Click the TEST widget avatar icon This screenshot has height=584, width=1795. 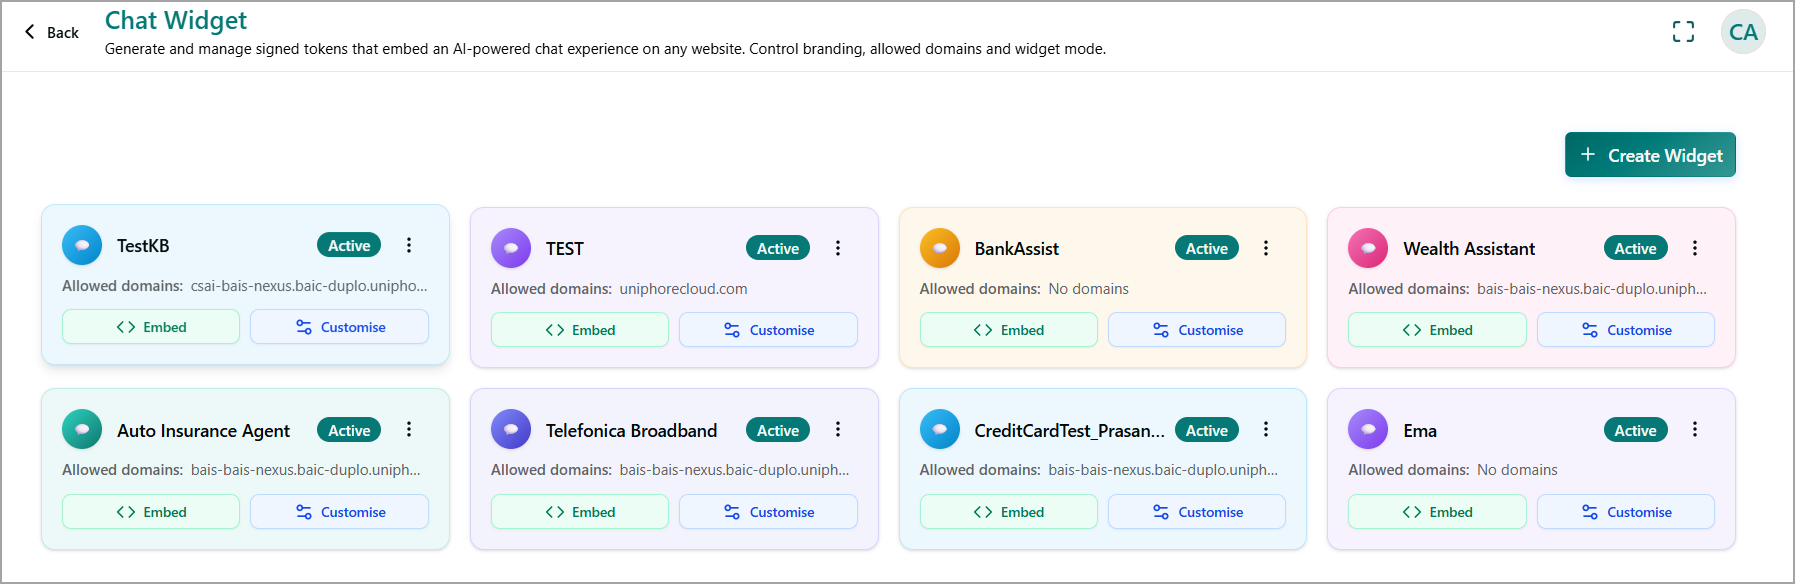[x=511, y=248]
